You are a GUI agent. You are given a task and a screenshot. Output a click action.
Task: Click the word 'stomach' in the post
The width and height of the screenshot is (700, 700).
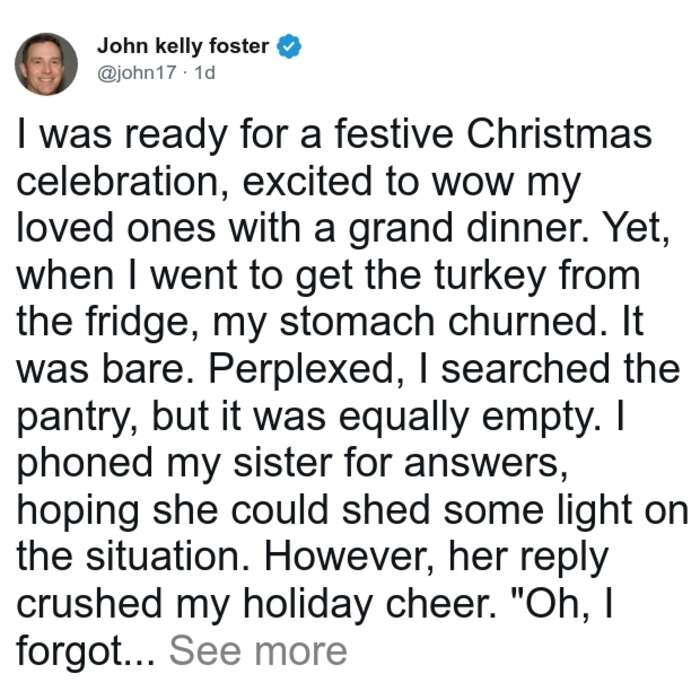357,322
